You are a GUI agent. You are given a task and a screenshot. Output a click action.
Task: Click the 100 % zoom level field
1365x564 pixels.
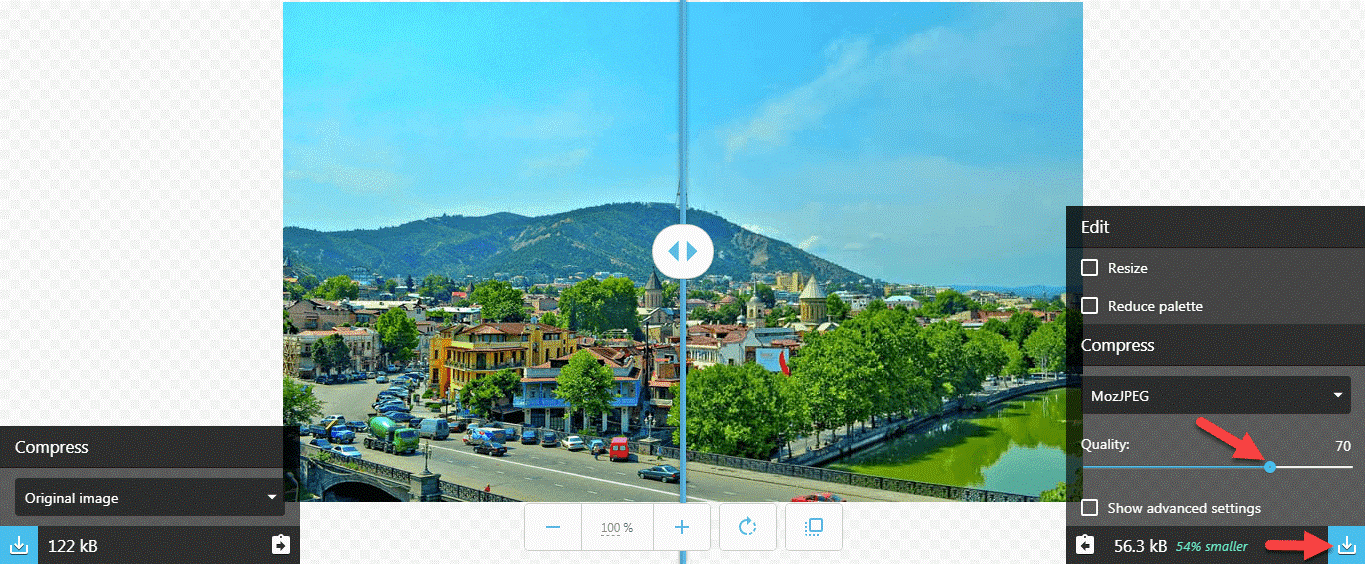click(617, 527)
